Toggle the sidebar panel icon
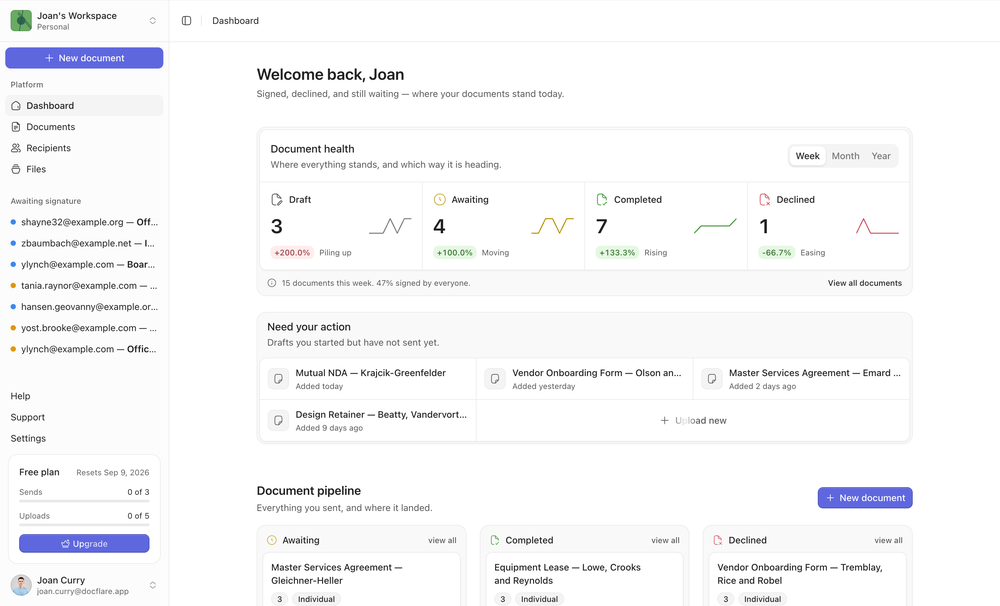 186,20
